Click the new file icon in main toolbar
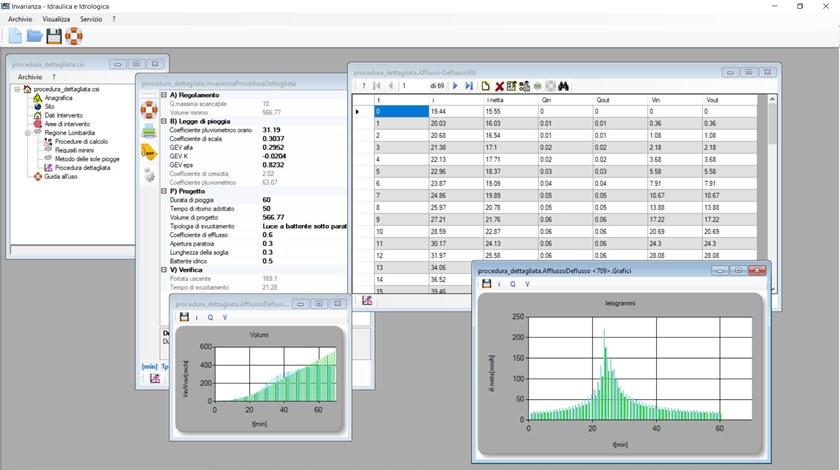840x470 pixels. tap(15, 36)
